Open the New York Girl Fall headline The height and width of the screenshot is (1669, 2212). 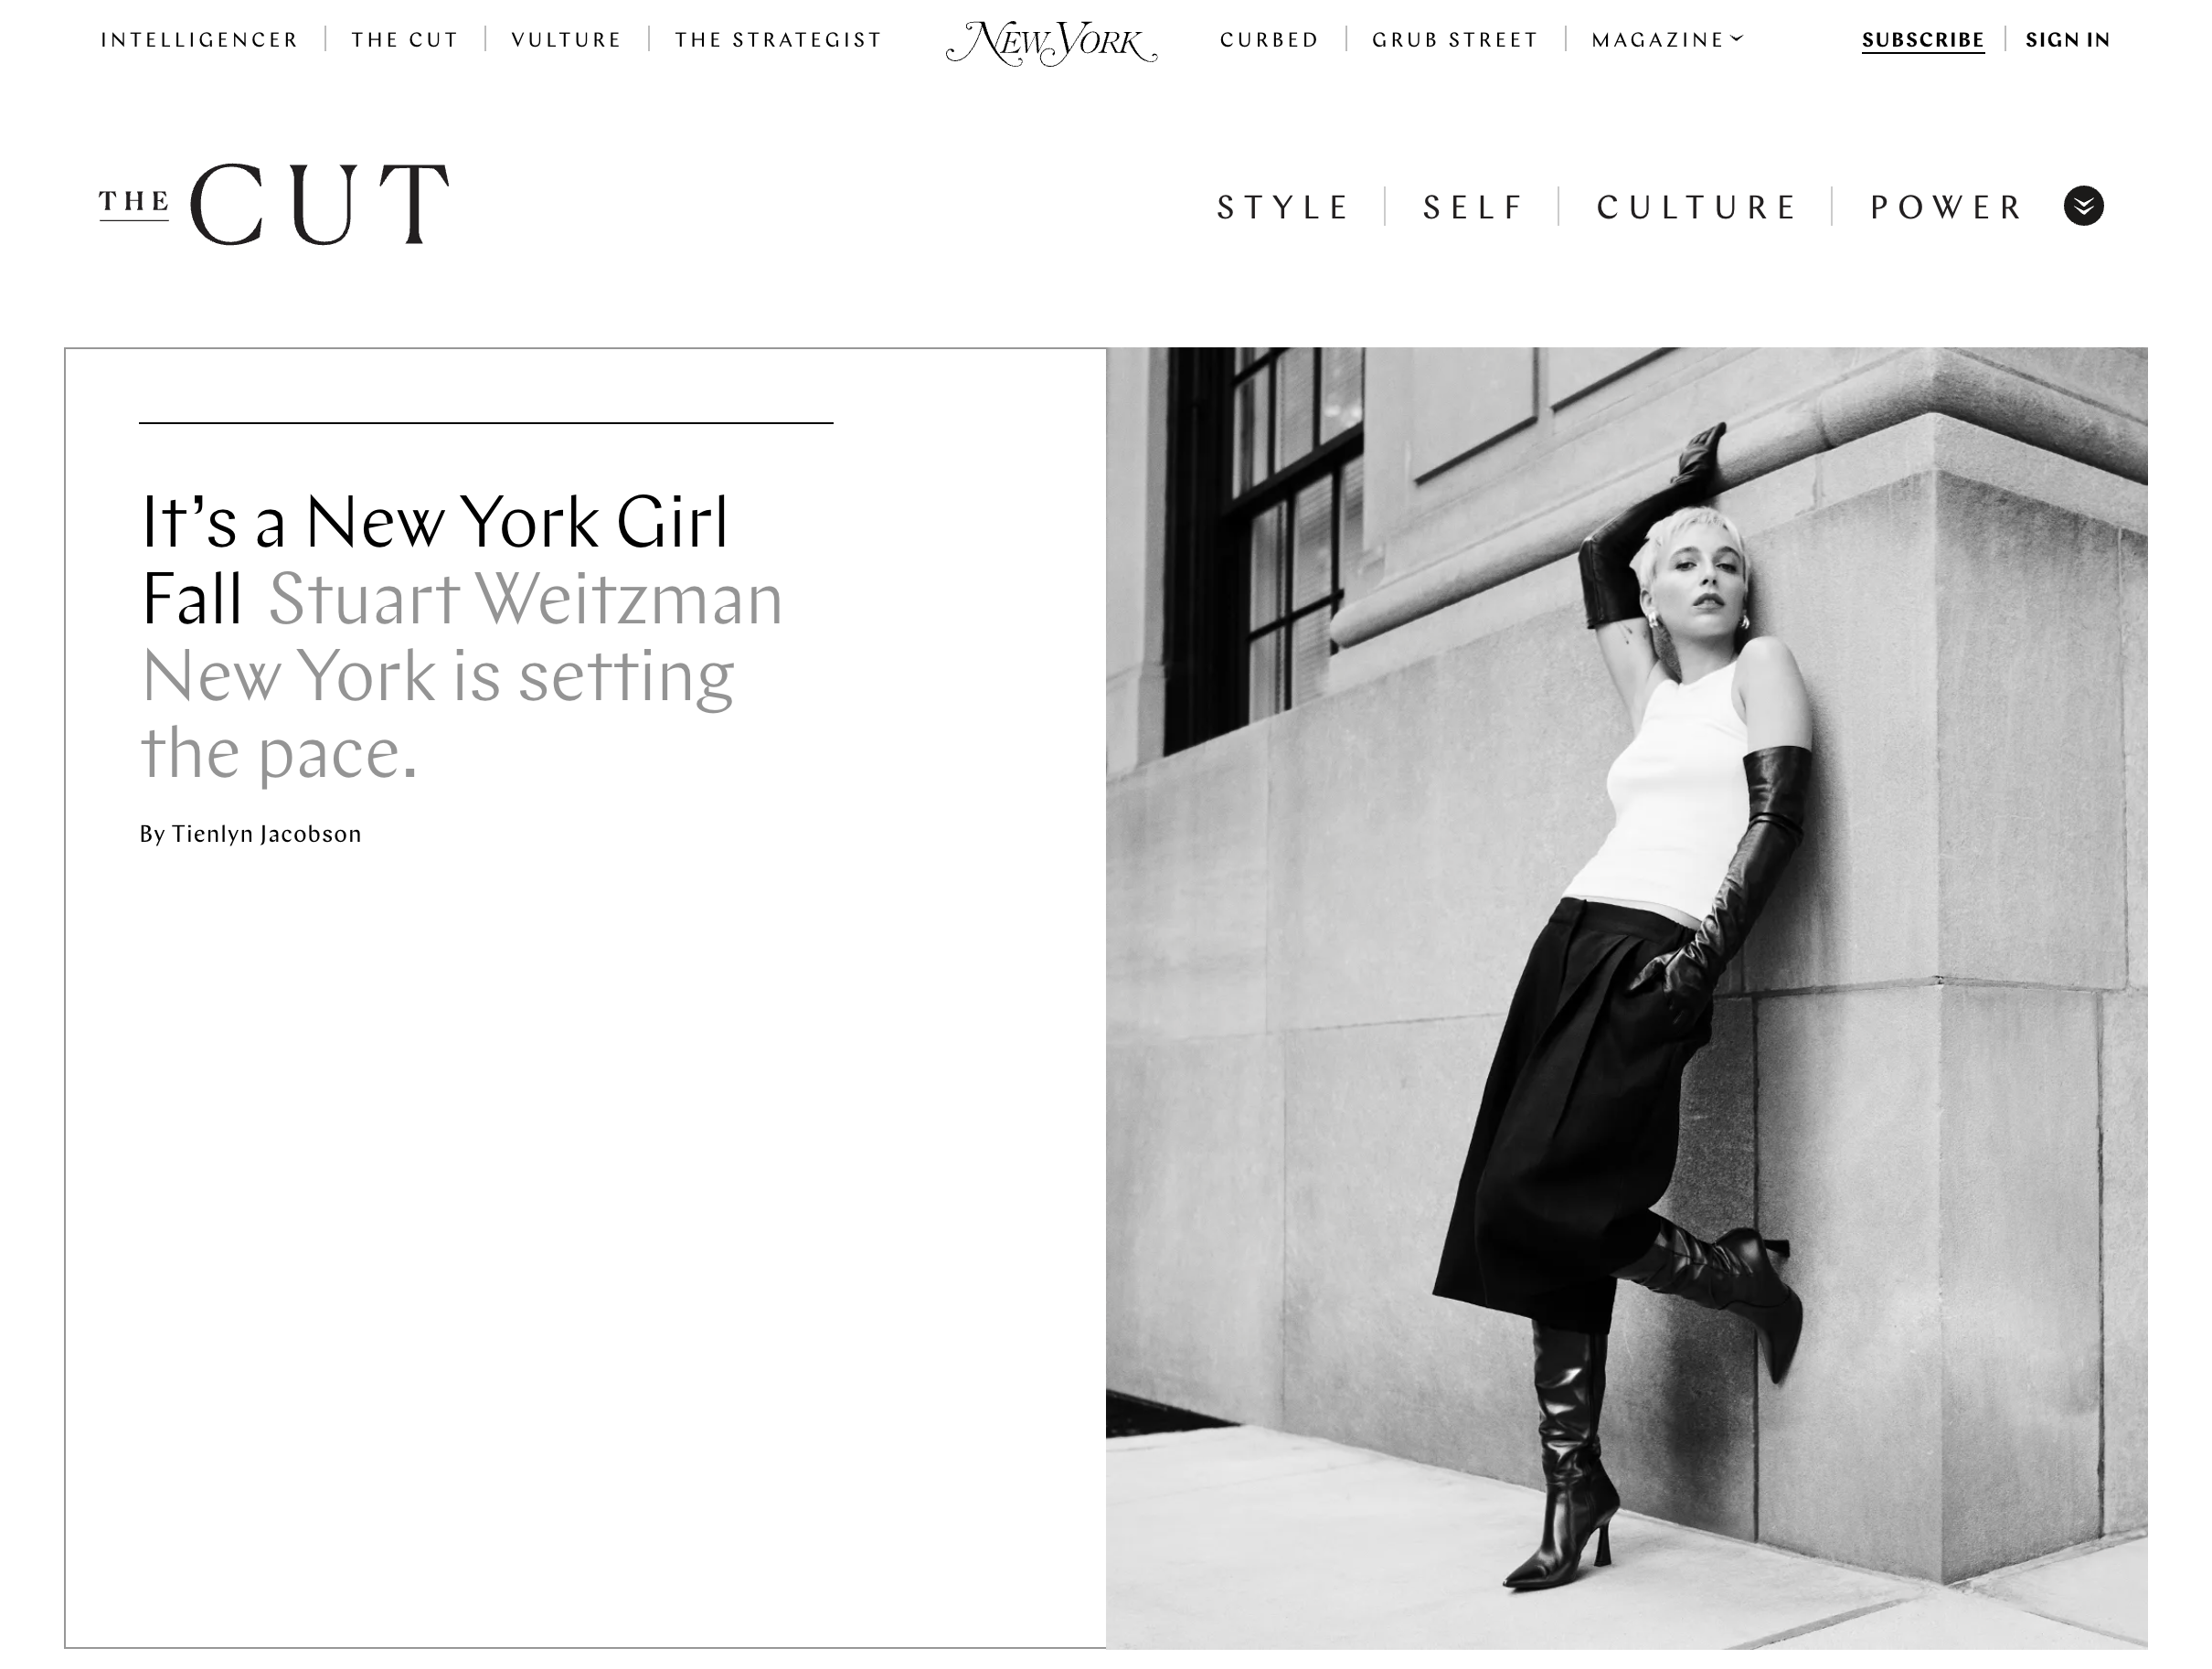click(435, 559)
